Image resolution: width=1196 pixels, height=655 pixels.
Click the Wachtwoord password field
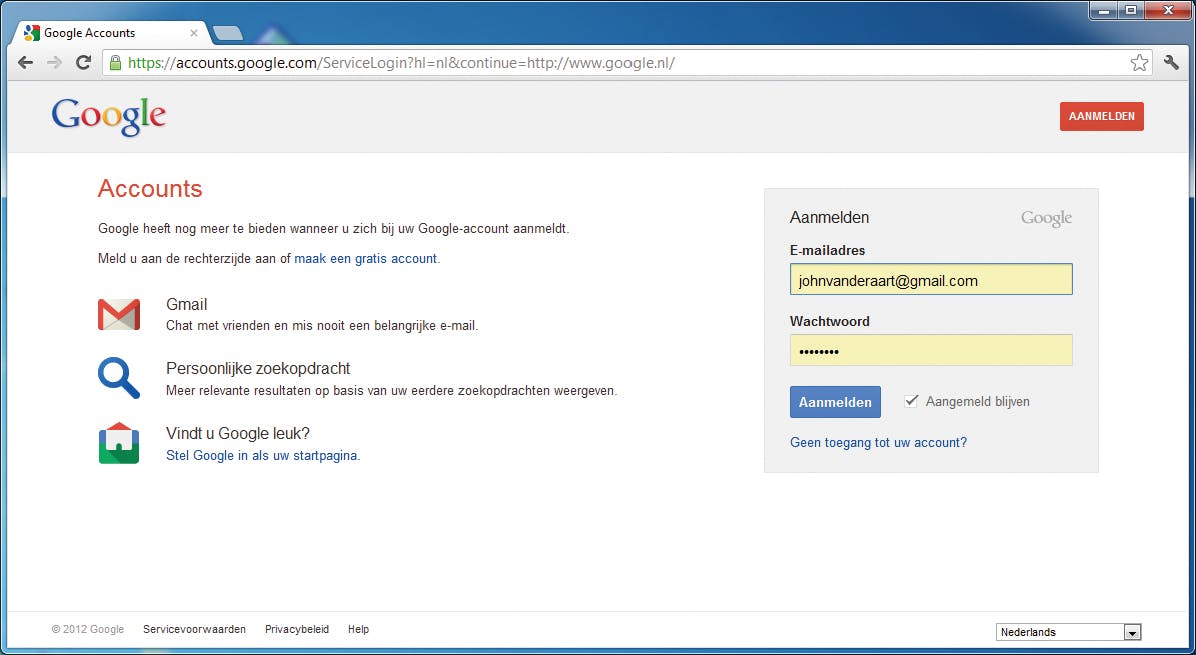pos(931,350)
